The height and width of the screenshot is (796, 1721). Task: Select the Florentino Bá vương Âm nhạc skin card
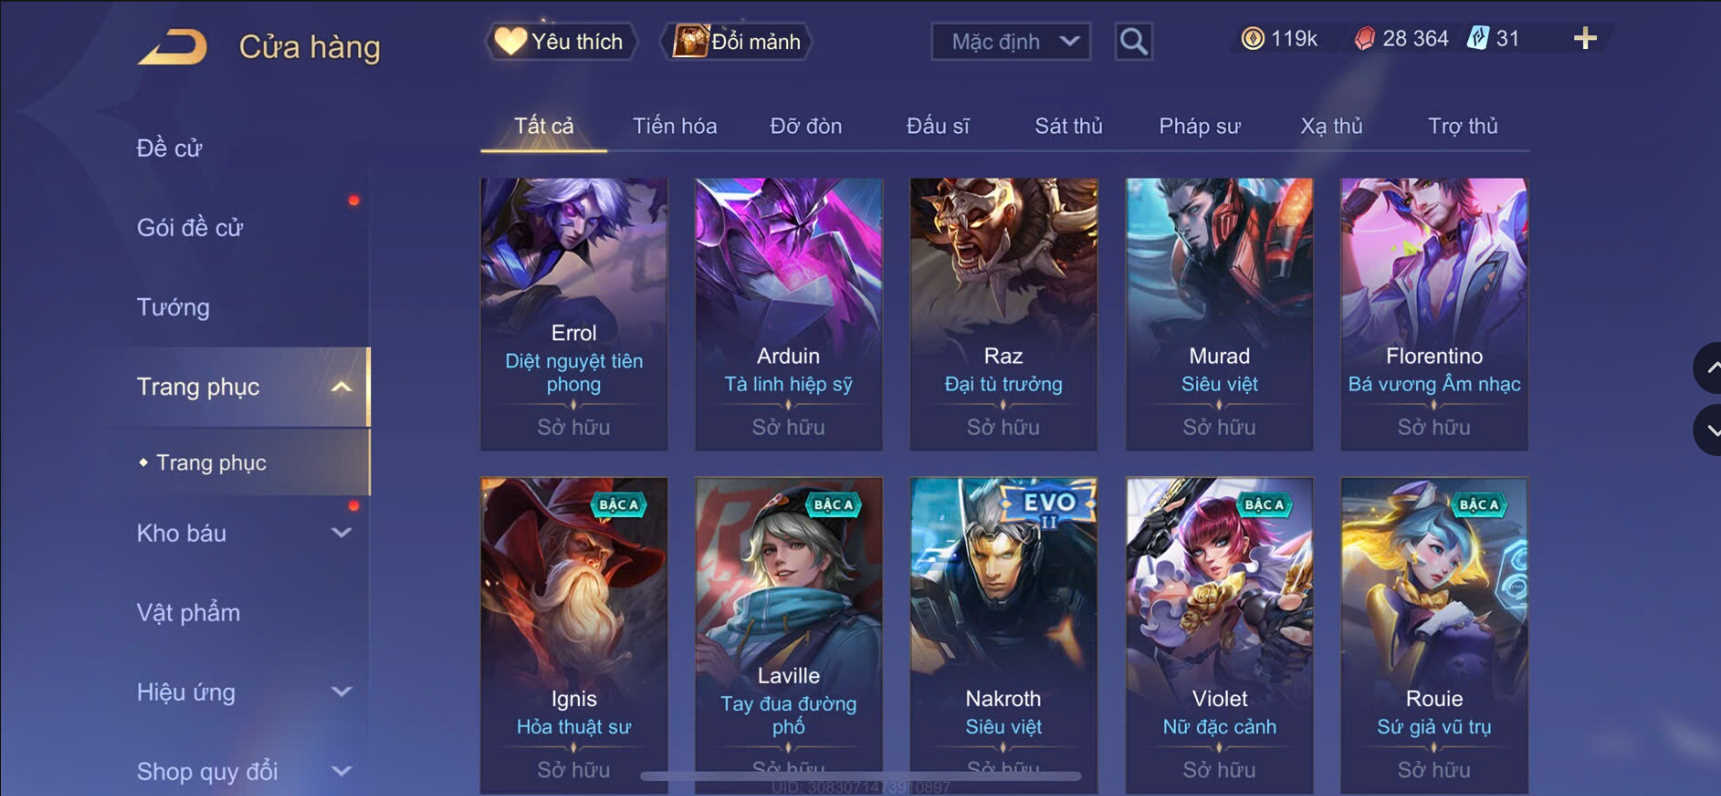point(1434,314)
